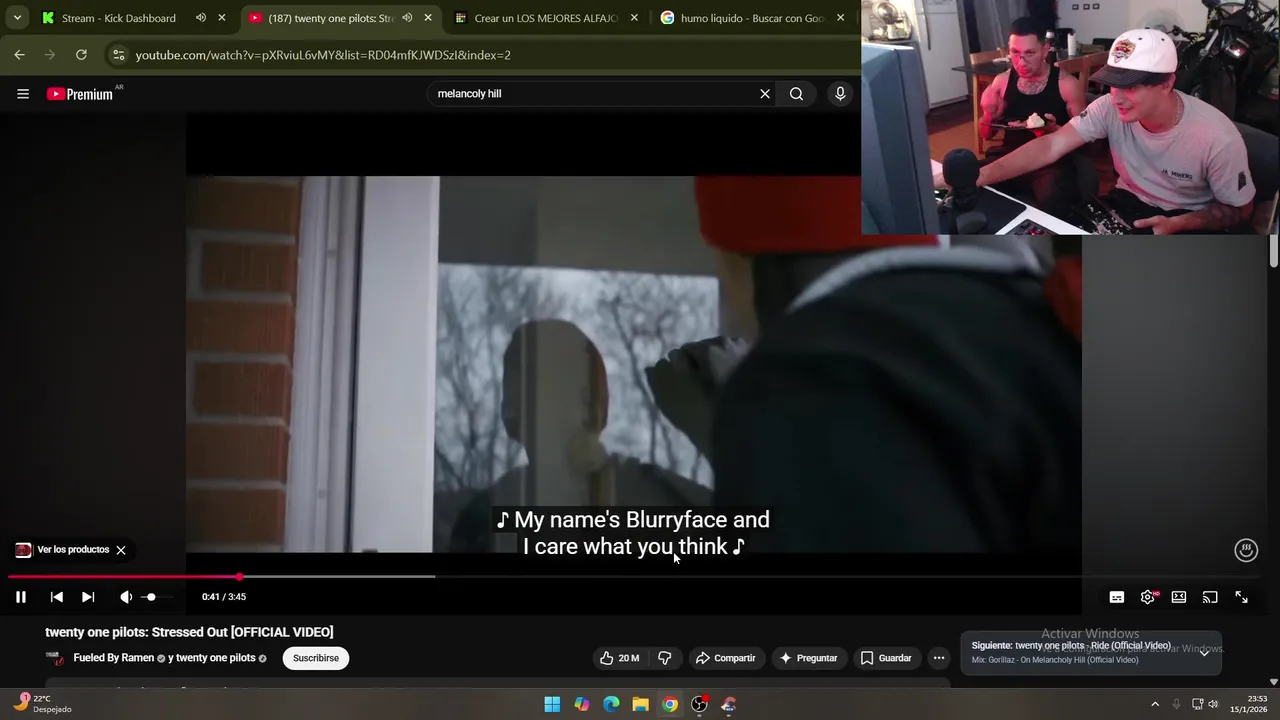Start voice search with microphone
This screenshot has height=720, width=1280.
(840, 94)
